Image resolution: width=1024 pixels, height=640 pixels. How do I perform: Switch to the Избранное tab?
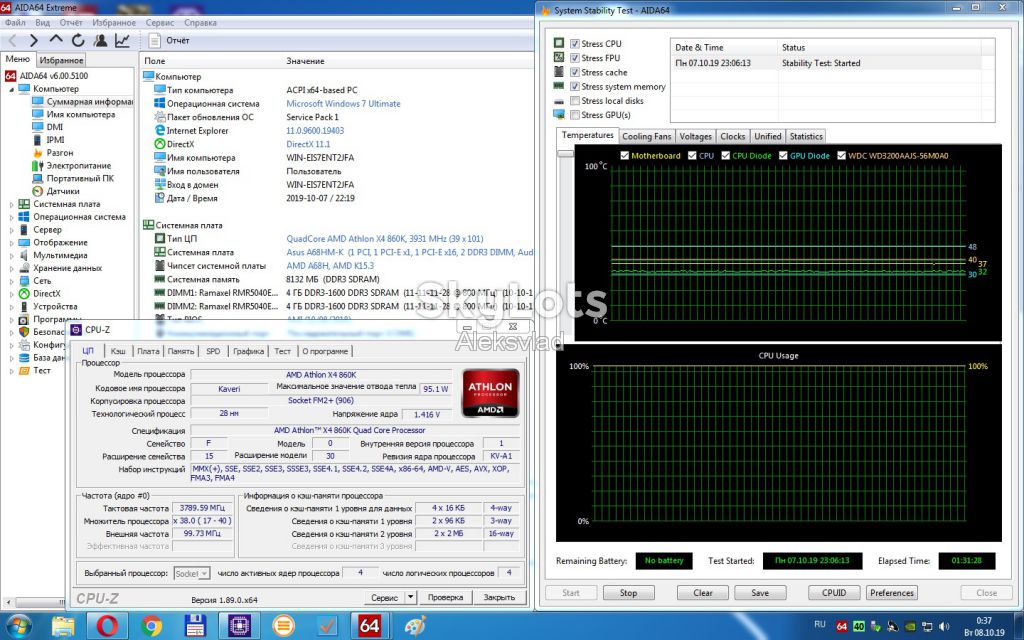coord(61,59)
